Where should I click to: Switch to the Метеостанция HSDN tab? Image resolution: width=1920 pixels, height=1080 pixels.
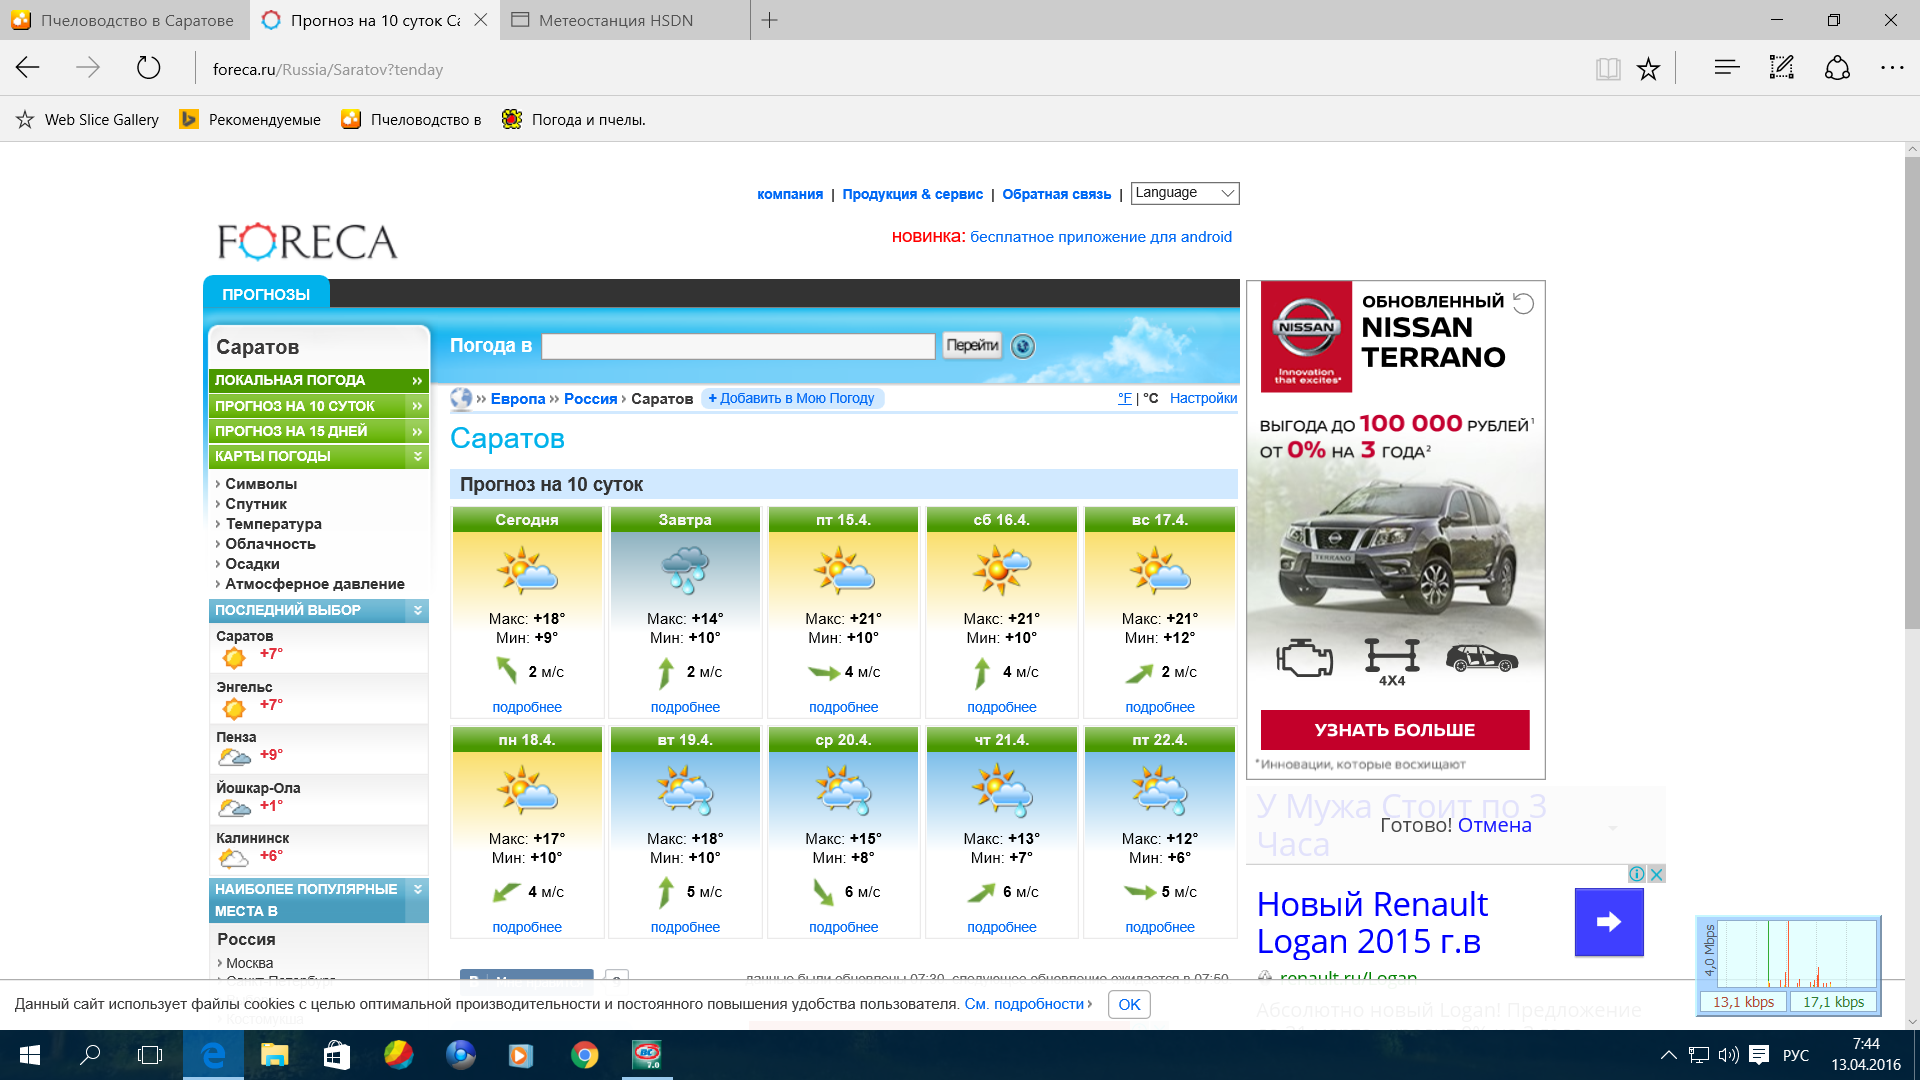616,20
